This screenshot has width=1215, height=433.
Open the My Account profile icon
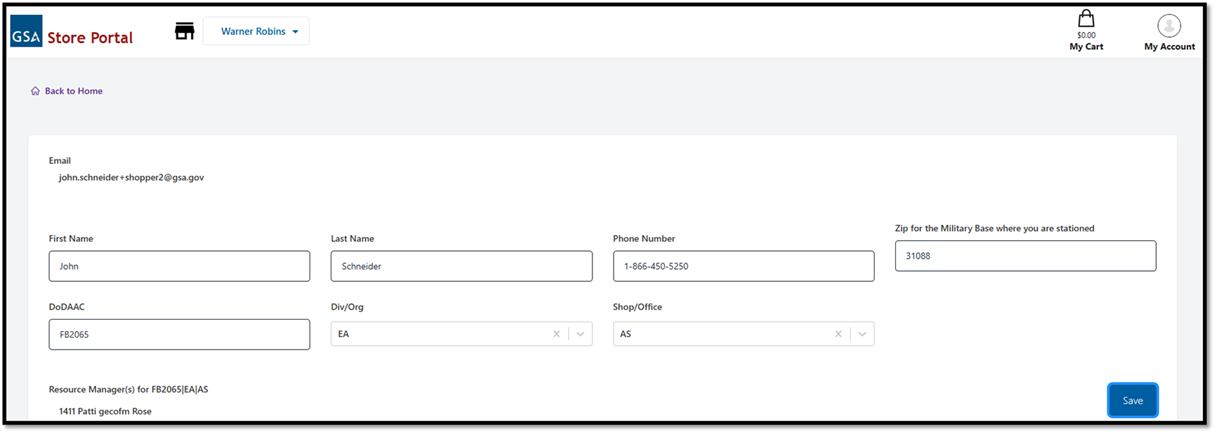[1169, 26]
